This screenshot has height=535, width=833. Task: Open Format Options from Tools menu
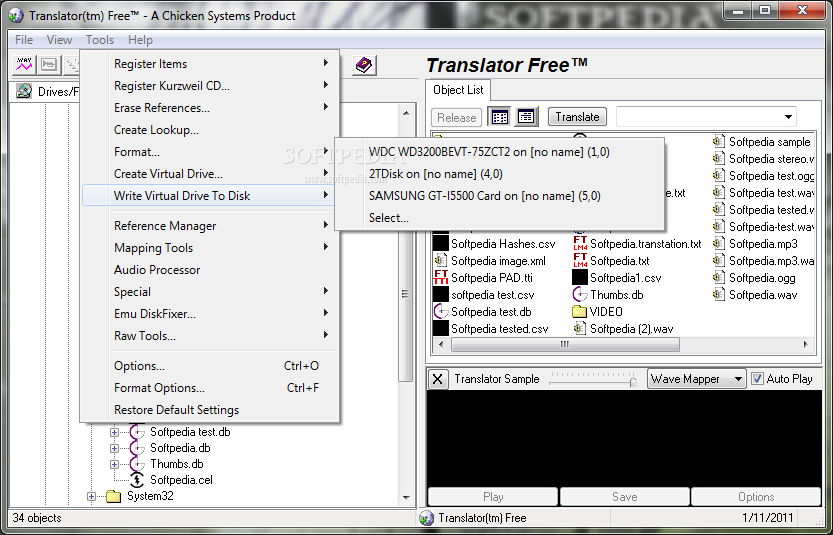tap(210, 388)
